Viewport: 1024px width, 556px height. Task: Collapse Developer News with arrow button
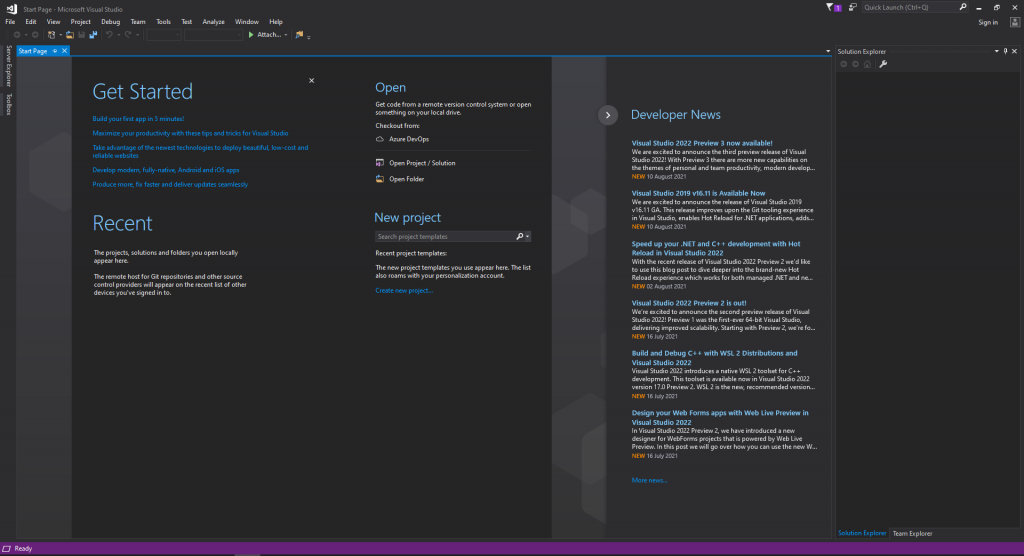[x=607, y=115]
